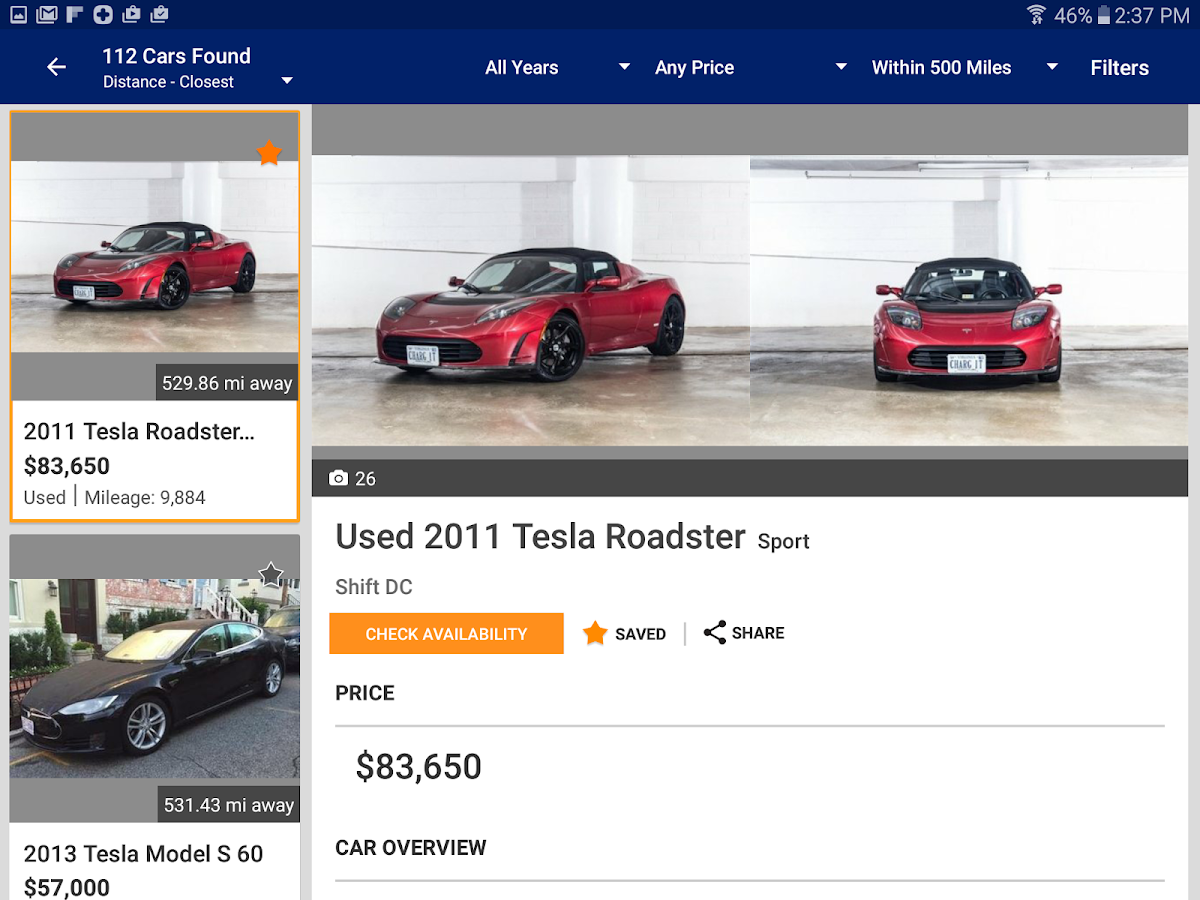The width and height of the screenshot is (1200, 900).
Task: Tap CHECK AVAILABILITY button
Action: pos(446,634)
